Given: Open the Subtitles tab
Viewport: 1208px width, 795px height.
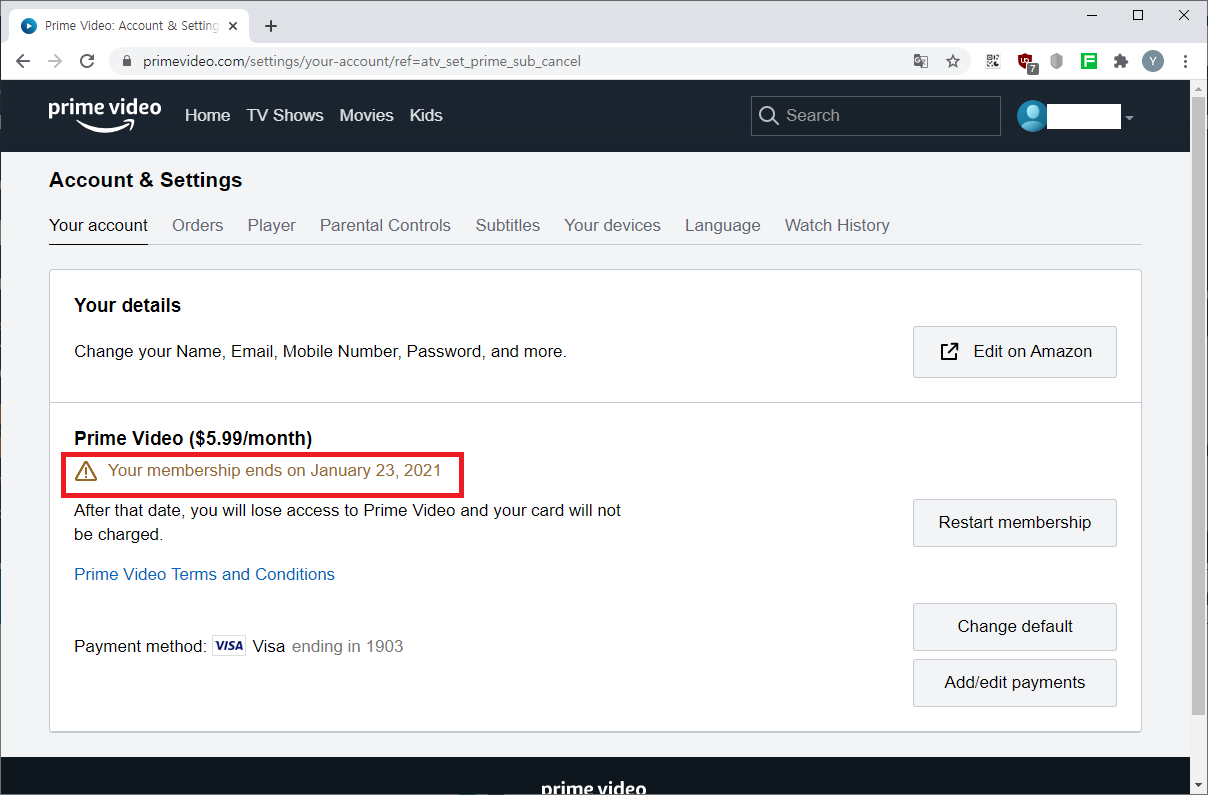Looking at the screenshot, I should 507,226.
